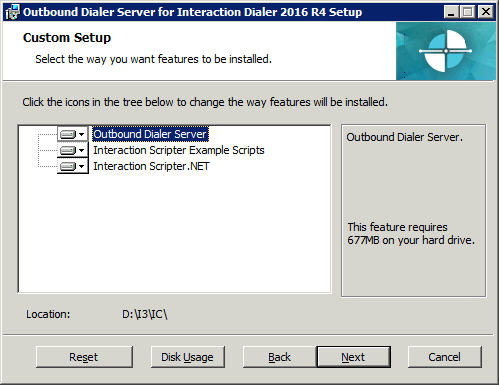Select the Interaction Scripter.NET feature
Viewport: 499px width, 385px height.
click(x=151, y=166)
